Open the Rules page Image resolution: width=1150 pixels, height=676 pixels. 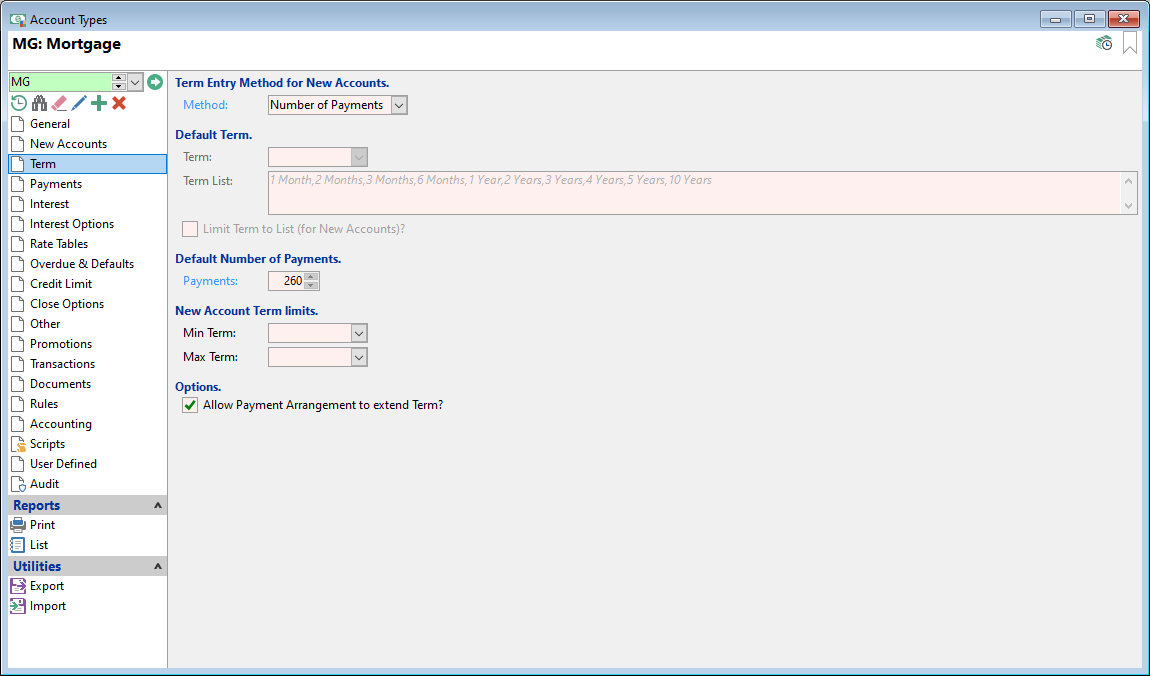click(x=87, y=404)
